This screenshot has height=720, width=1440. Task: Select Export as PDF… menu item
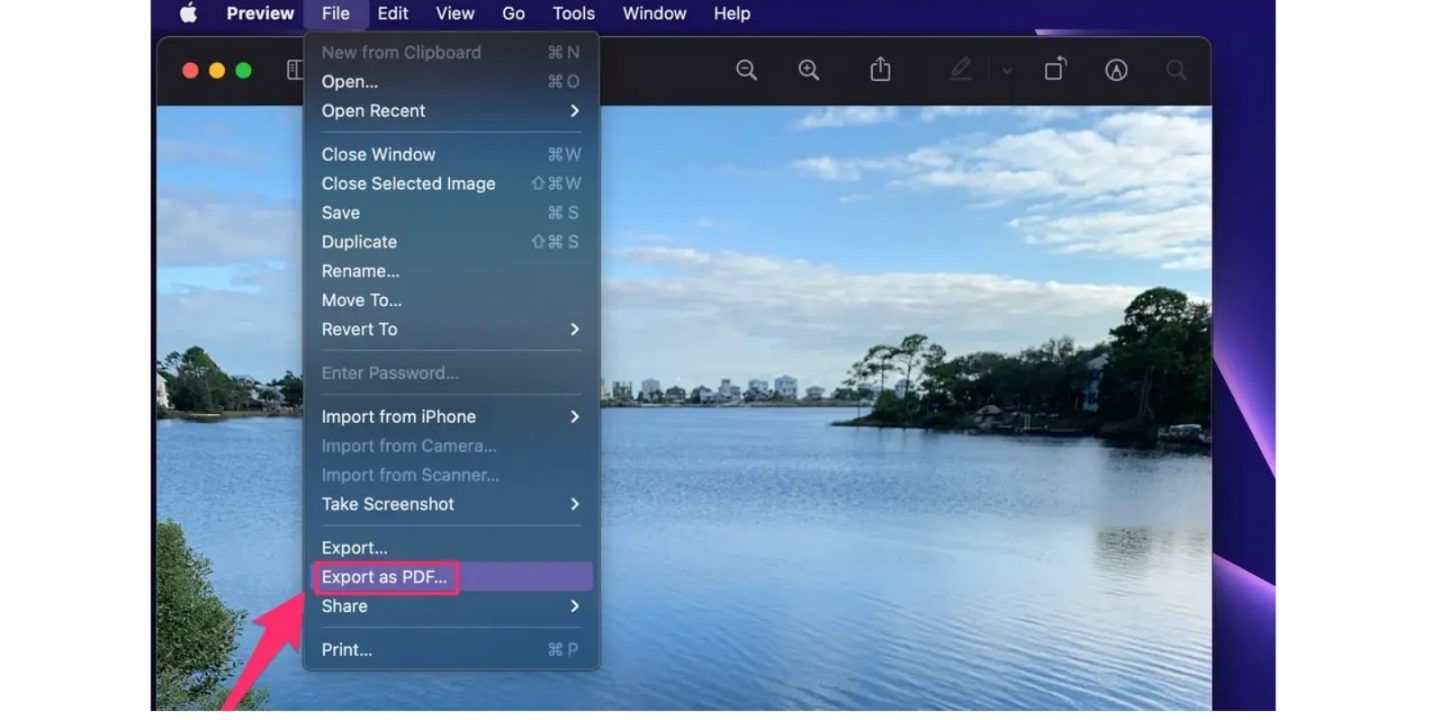384,577
